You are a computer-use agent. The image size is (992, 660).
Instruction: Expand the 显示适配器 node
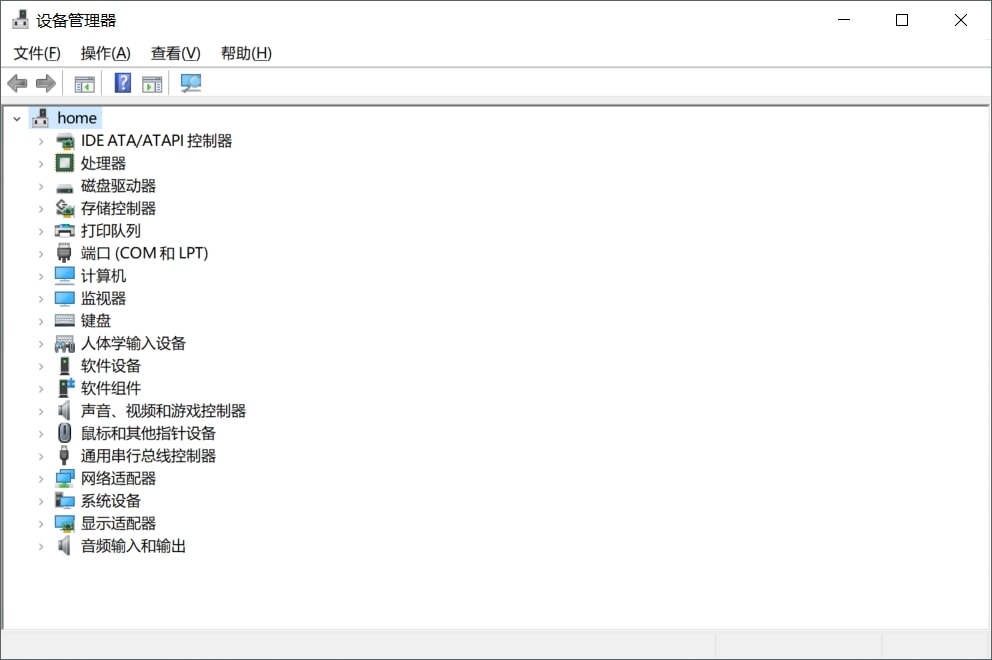(41, 524)
